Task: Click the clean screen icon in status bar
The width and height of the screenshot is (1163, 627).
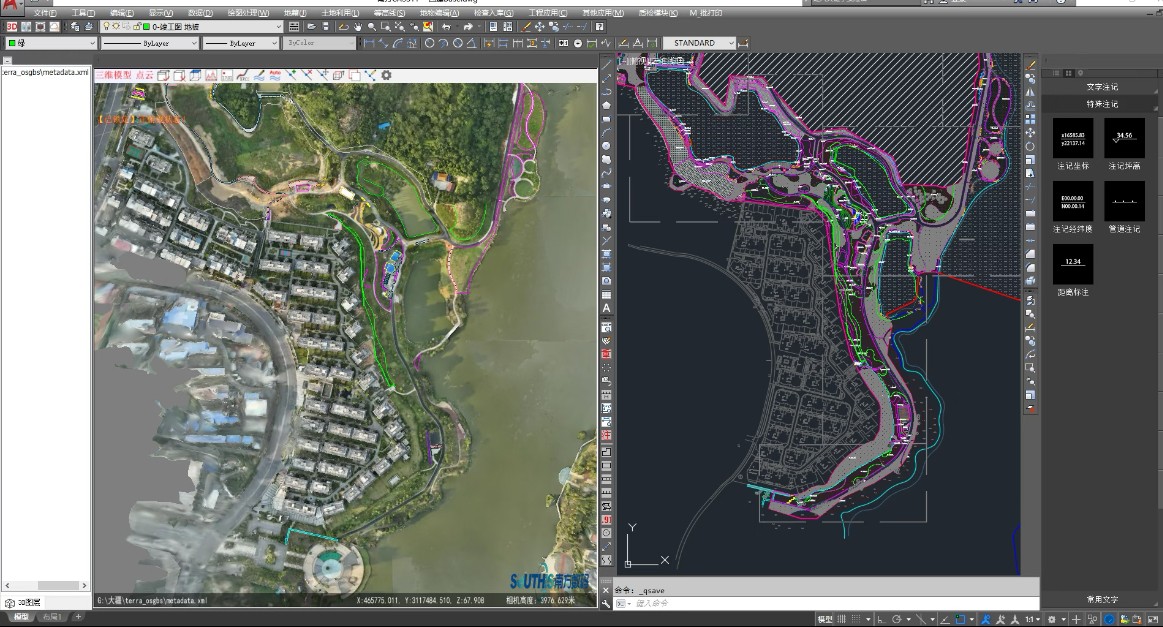Action: pyautogui.click(x=1152, y=619)
